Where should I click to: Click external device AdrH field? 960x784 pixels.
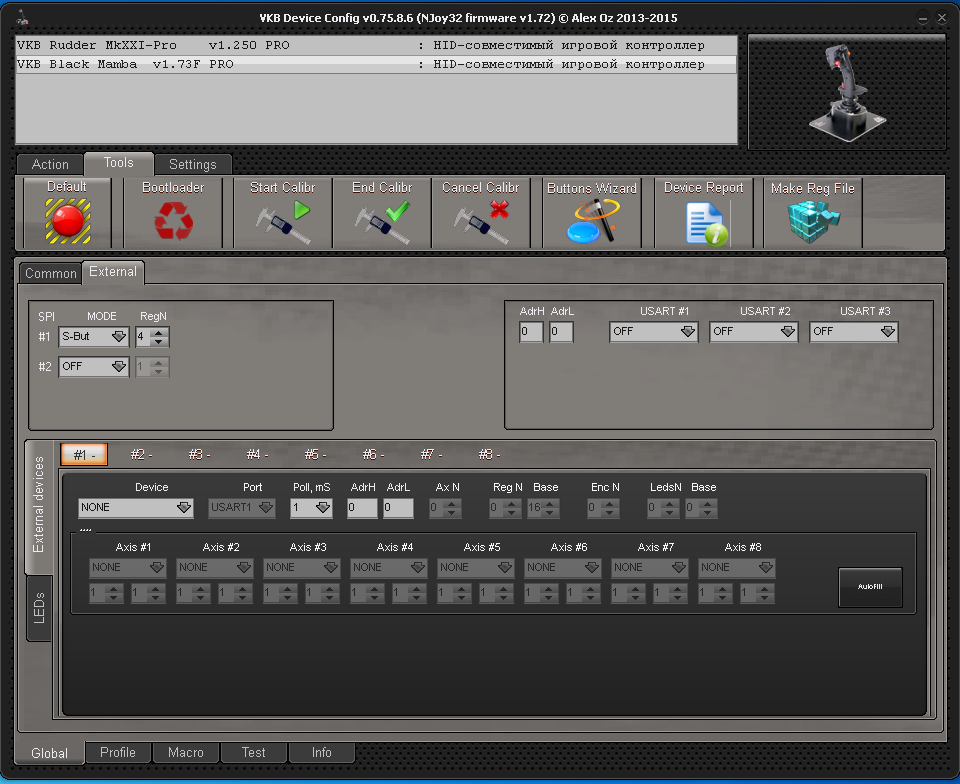pos(362,508)
